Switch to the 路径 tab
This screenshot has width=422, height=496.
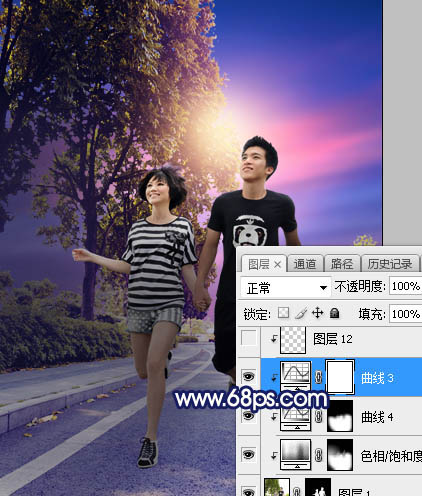(x=342, y=264)
